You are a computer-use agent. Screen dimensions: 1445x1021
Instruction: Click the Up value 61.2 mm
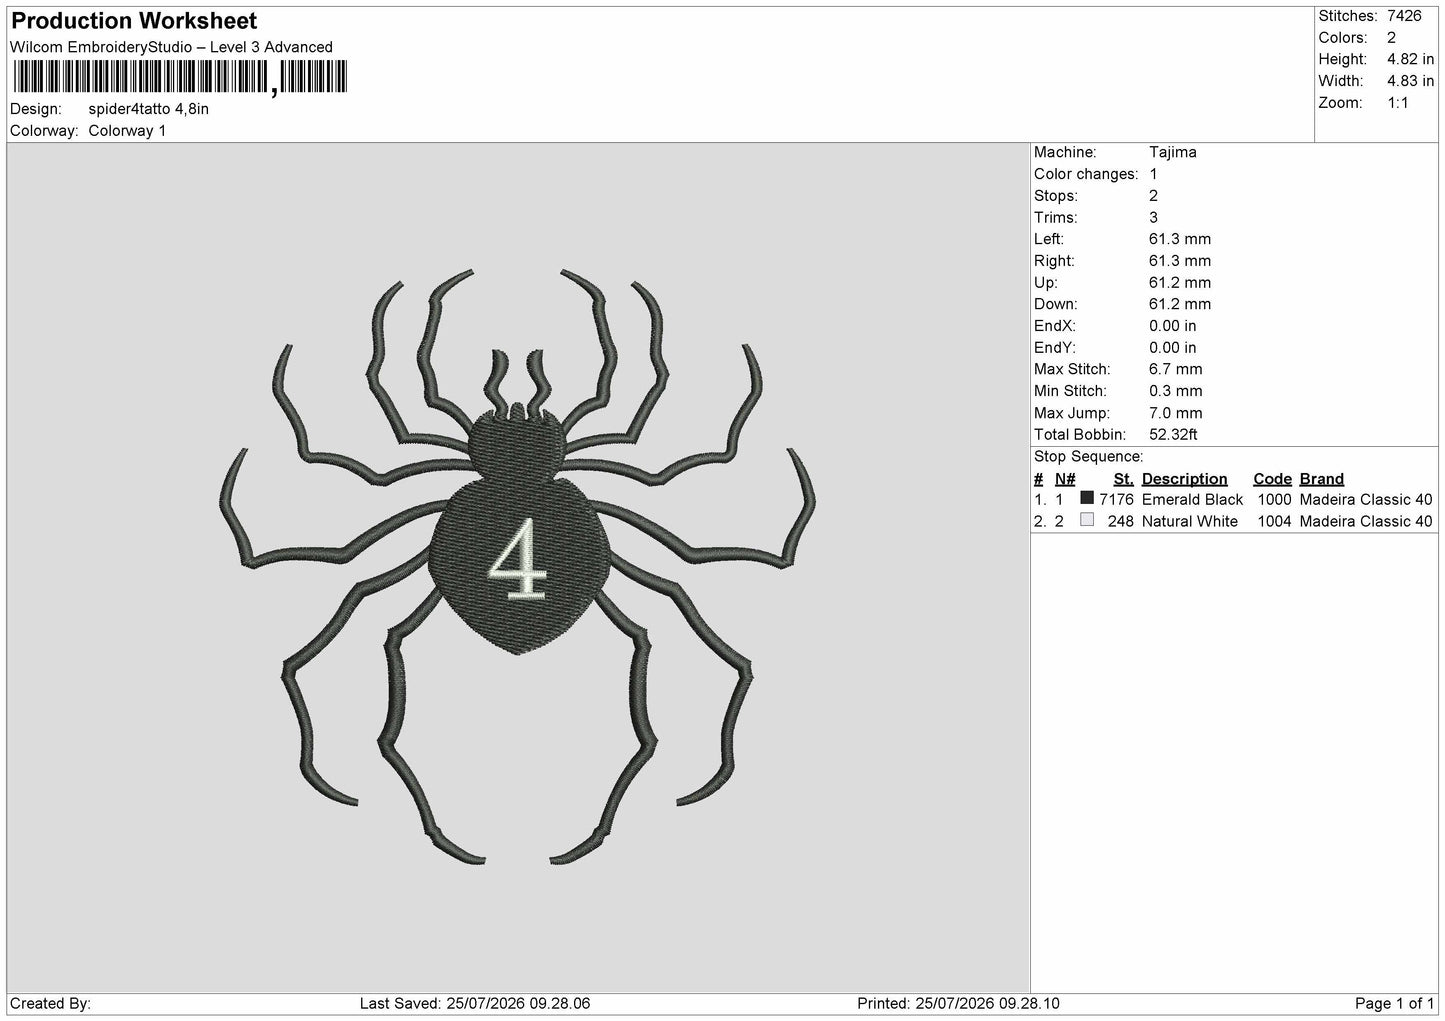click(1180, 283)
